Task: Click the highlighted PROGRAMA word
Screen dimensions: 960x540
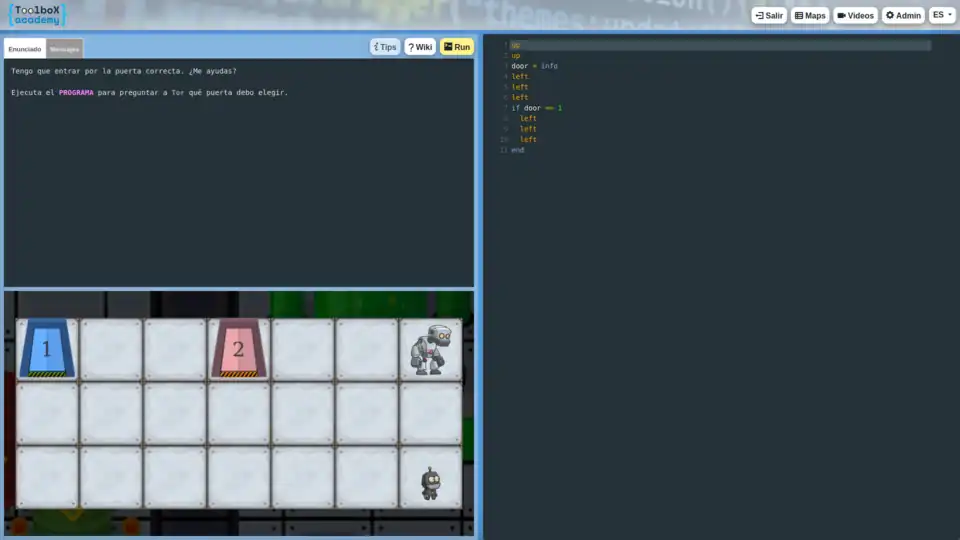Action: click(x=76, y=92)
